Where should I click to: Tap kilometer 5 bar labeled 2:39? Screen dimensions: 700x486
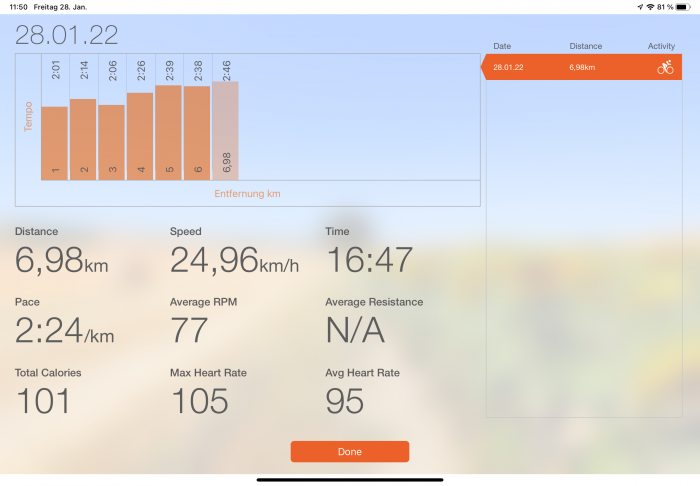pyautogui.click(x=169, y=133)
